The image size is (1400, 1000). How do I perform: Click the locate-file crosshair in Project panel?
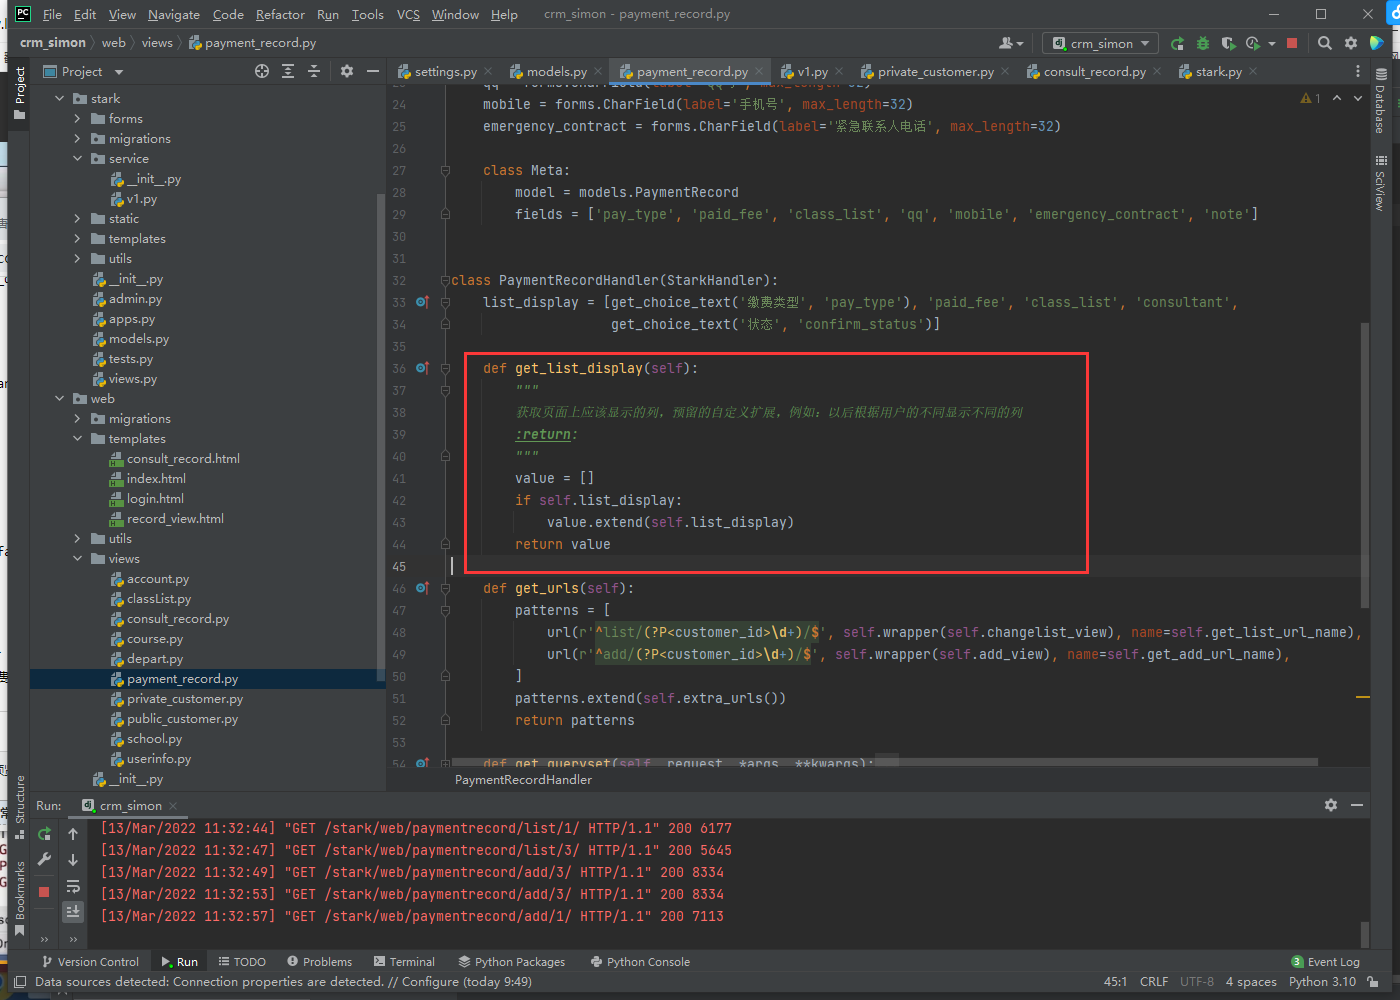[262, 71]
